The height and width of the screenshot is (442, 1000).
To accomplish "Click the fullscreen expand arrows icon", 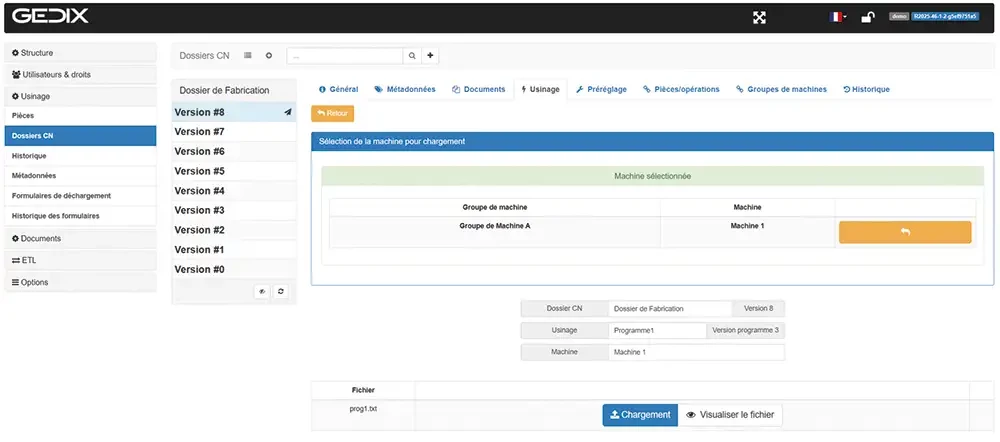I will [x=759, y=17].
